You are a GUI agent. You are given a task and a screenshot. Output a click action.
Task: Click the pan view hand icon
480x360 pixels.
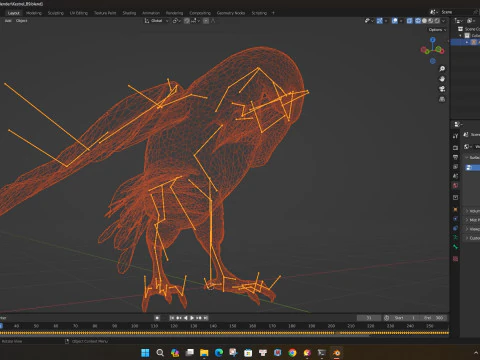coord(442,79)
